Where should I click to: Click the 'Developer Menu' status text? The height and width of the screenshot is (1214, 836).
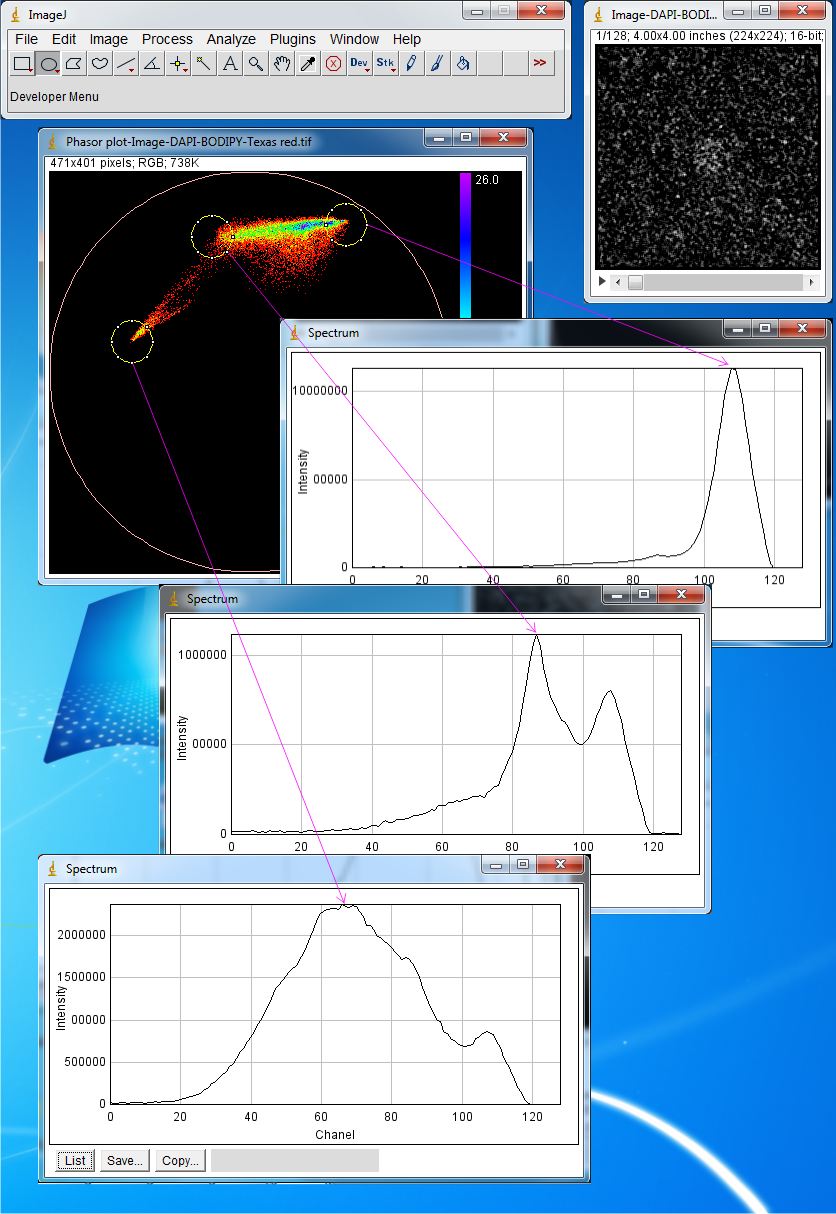[55, 97]
